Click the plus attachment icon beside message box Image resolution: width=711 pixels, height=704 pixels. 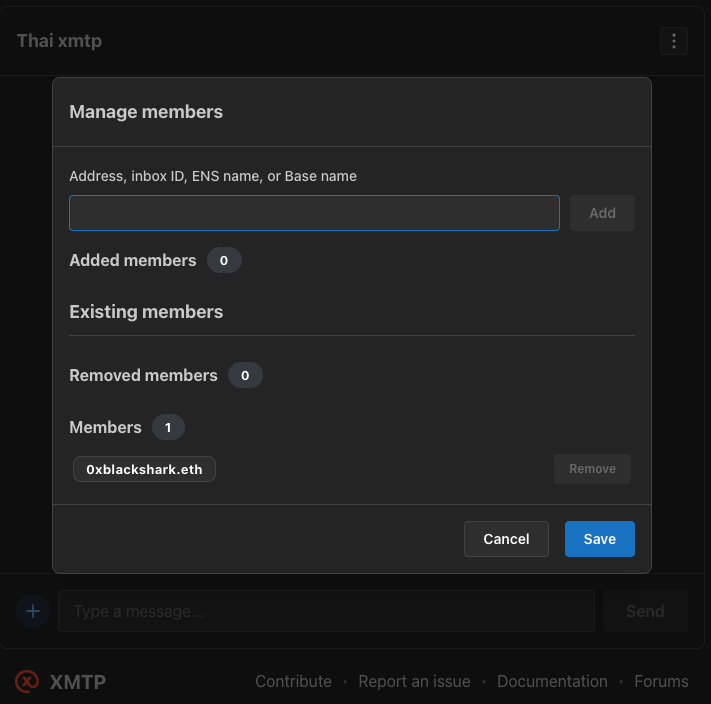(x=33, y=611)
